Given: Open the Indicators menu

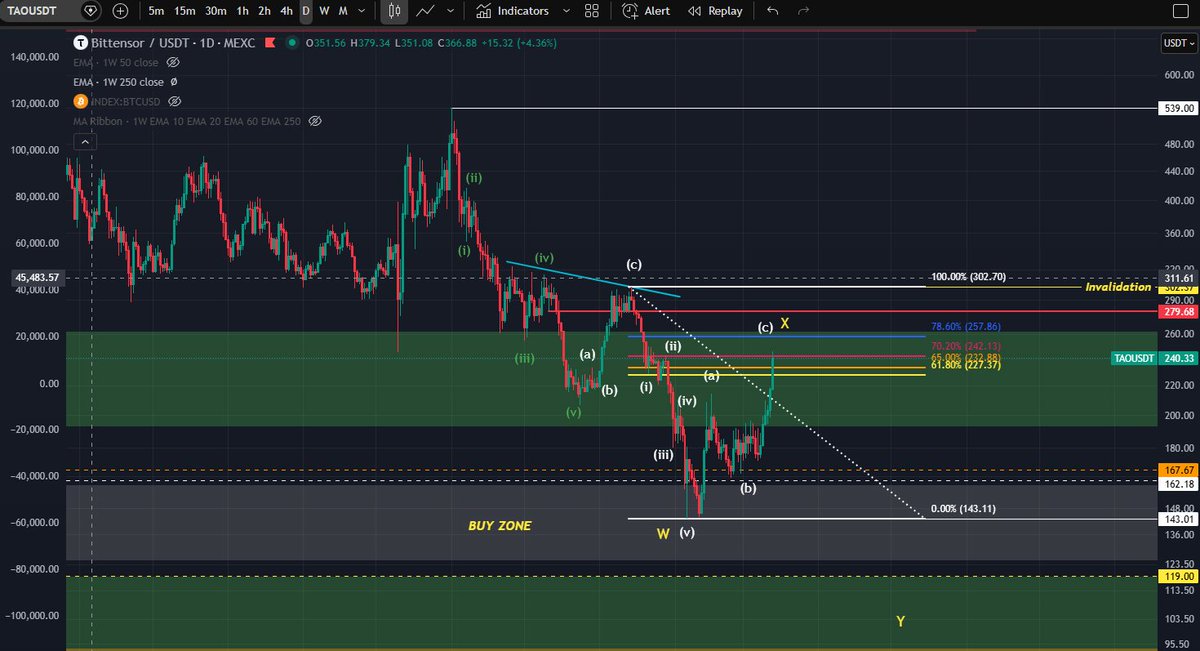Looking at the screenshot, I should click(x=512, y=11).
